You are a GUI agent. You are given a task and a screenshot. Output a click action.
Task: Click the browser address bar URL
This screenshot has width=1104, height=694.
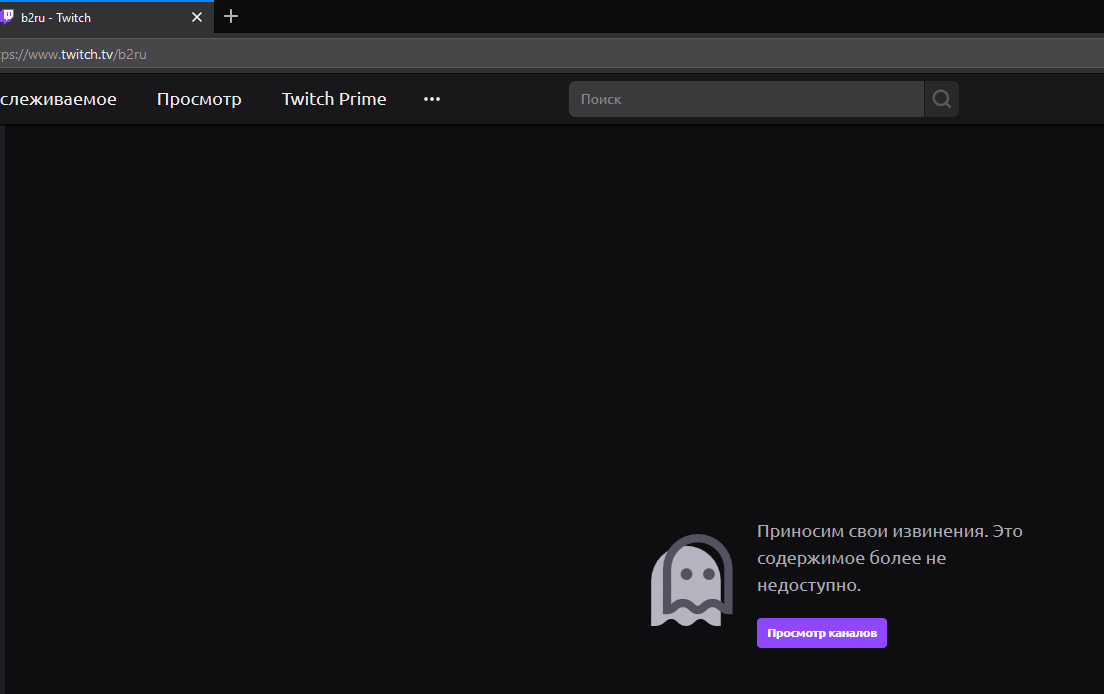click(400, 54)
